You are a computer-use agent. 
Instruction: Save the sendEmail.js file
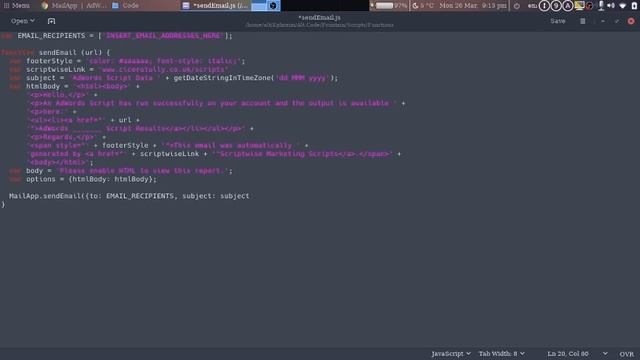tap(558, 21)
